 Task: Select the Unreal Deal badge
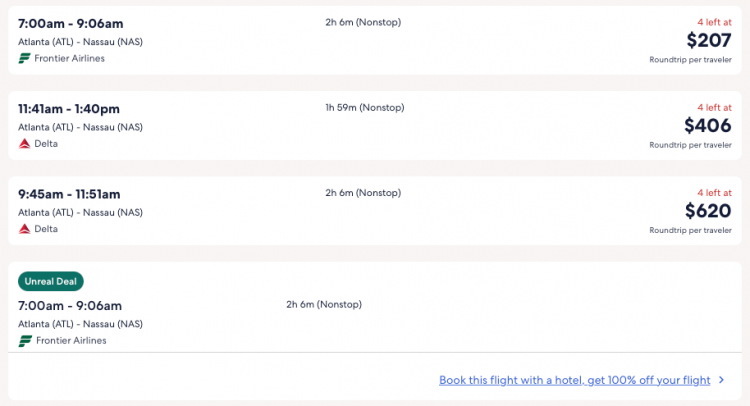click(50, 282)
